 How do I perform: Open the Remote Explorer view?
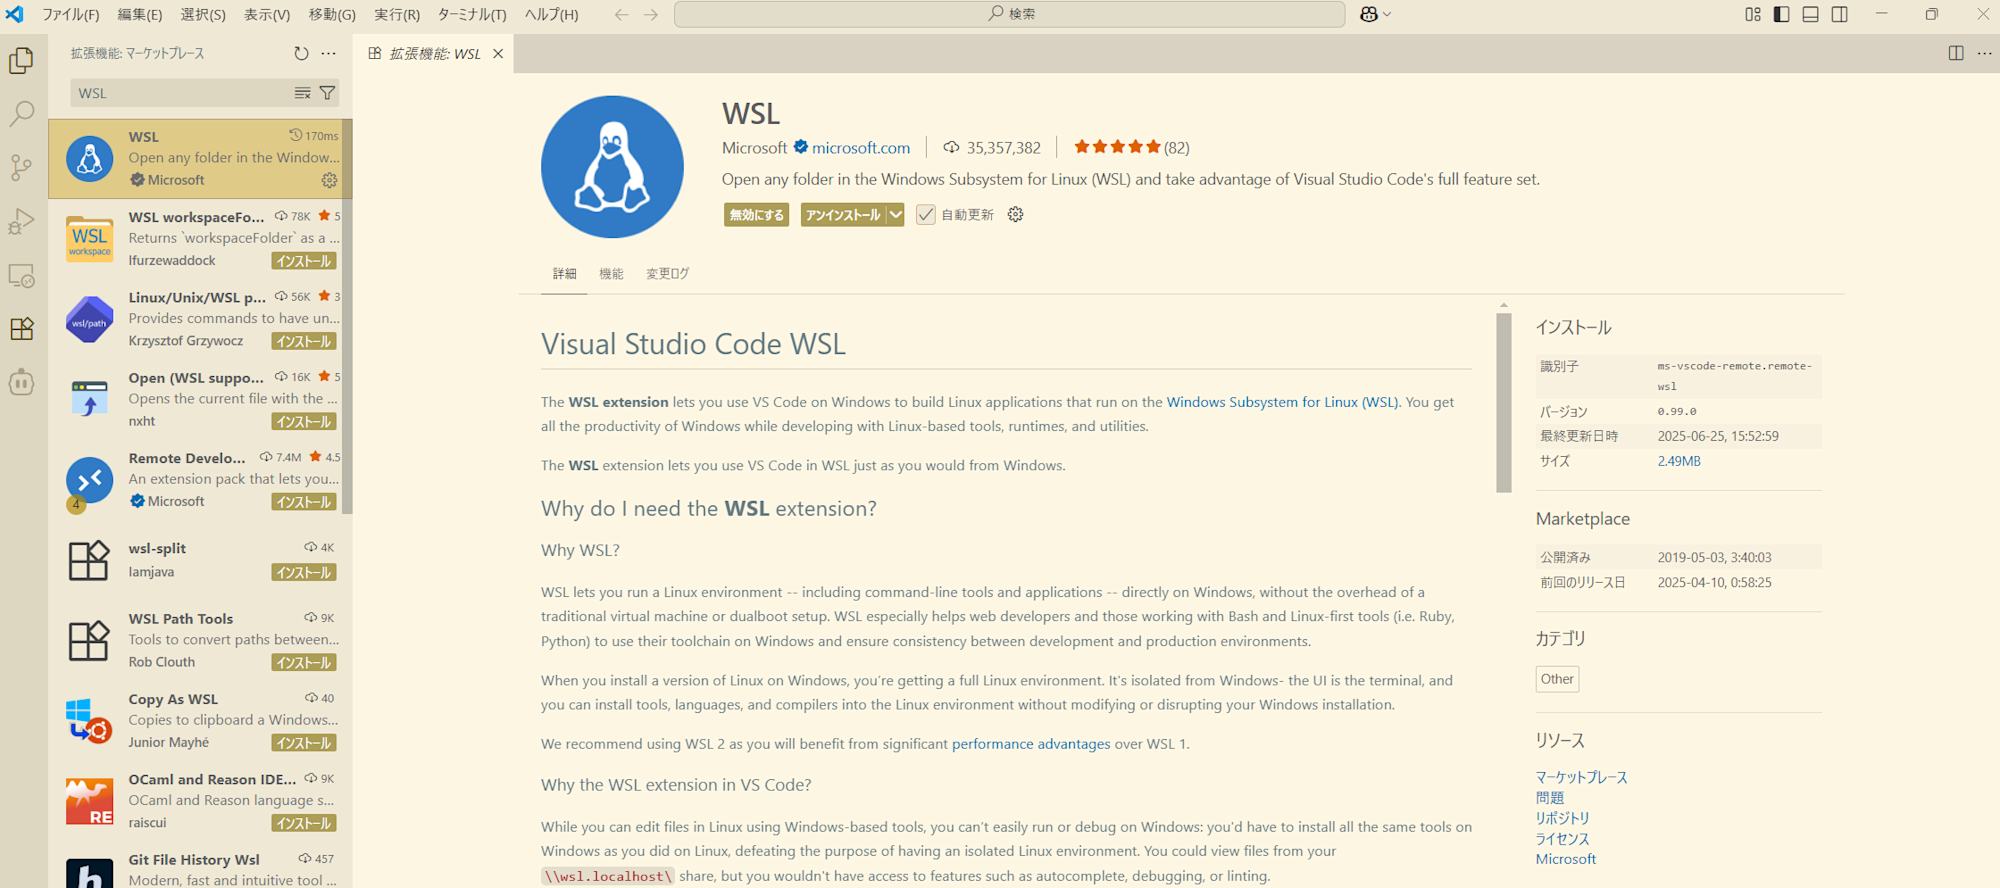(x=22, y=275)
